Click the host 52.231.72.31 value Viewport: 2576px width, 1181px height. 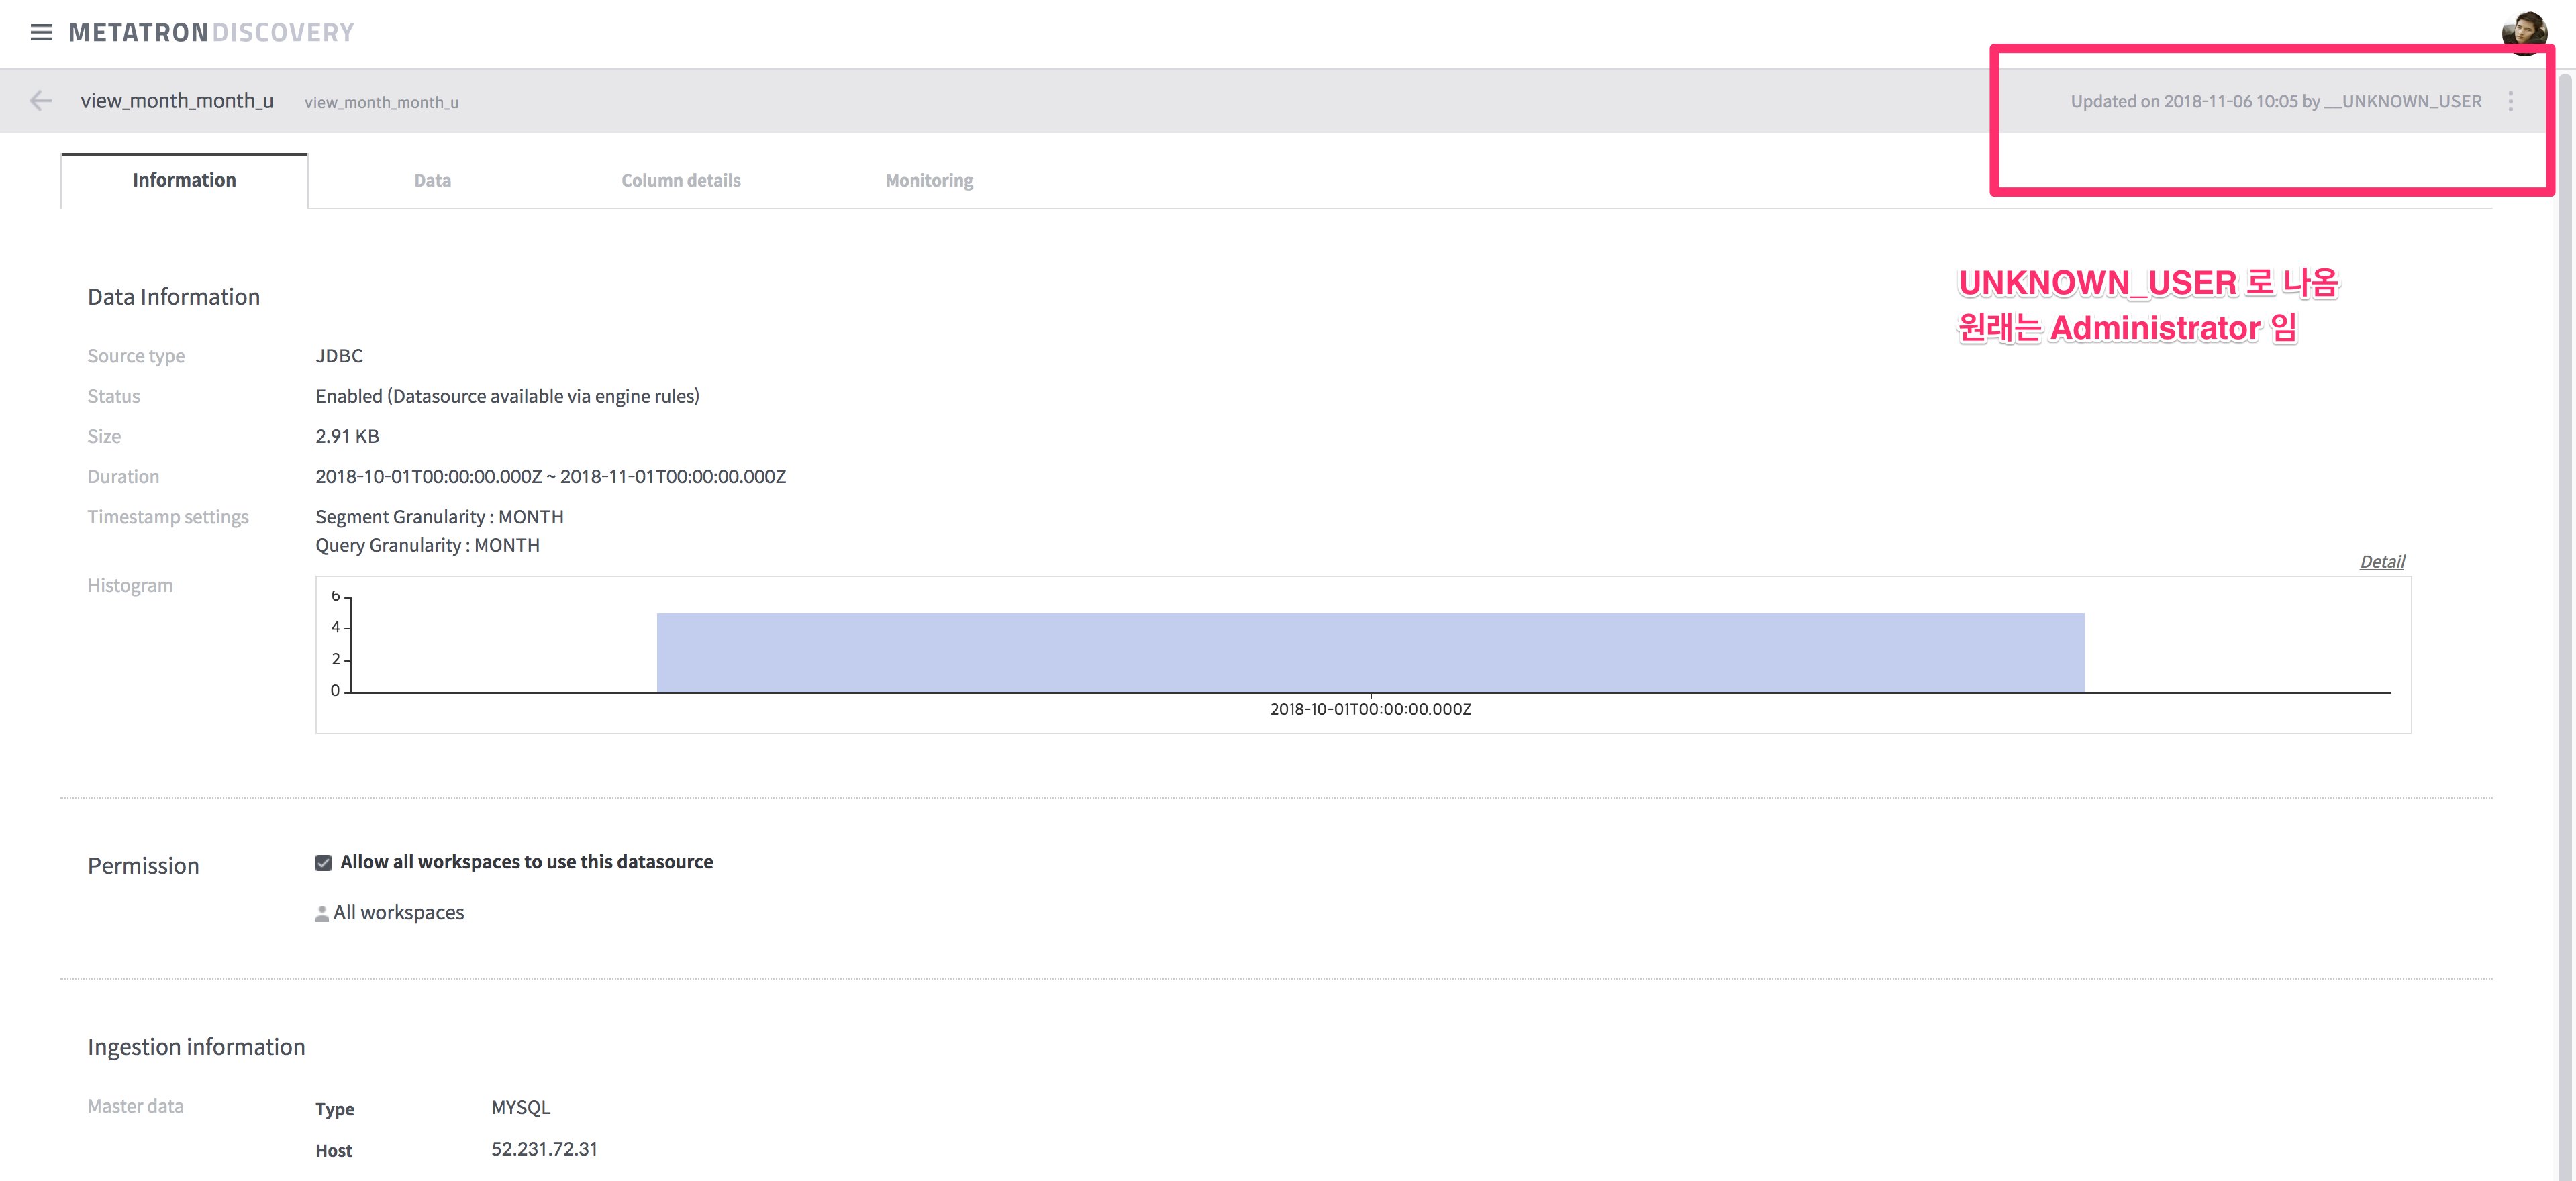(x=544, y=1149)
